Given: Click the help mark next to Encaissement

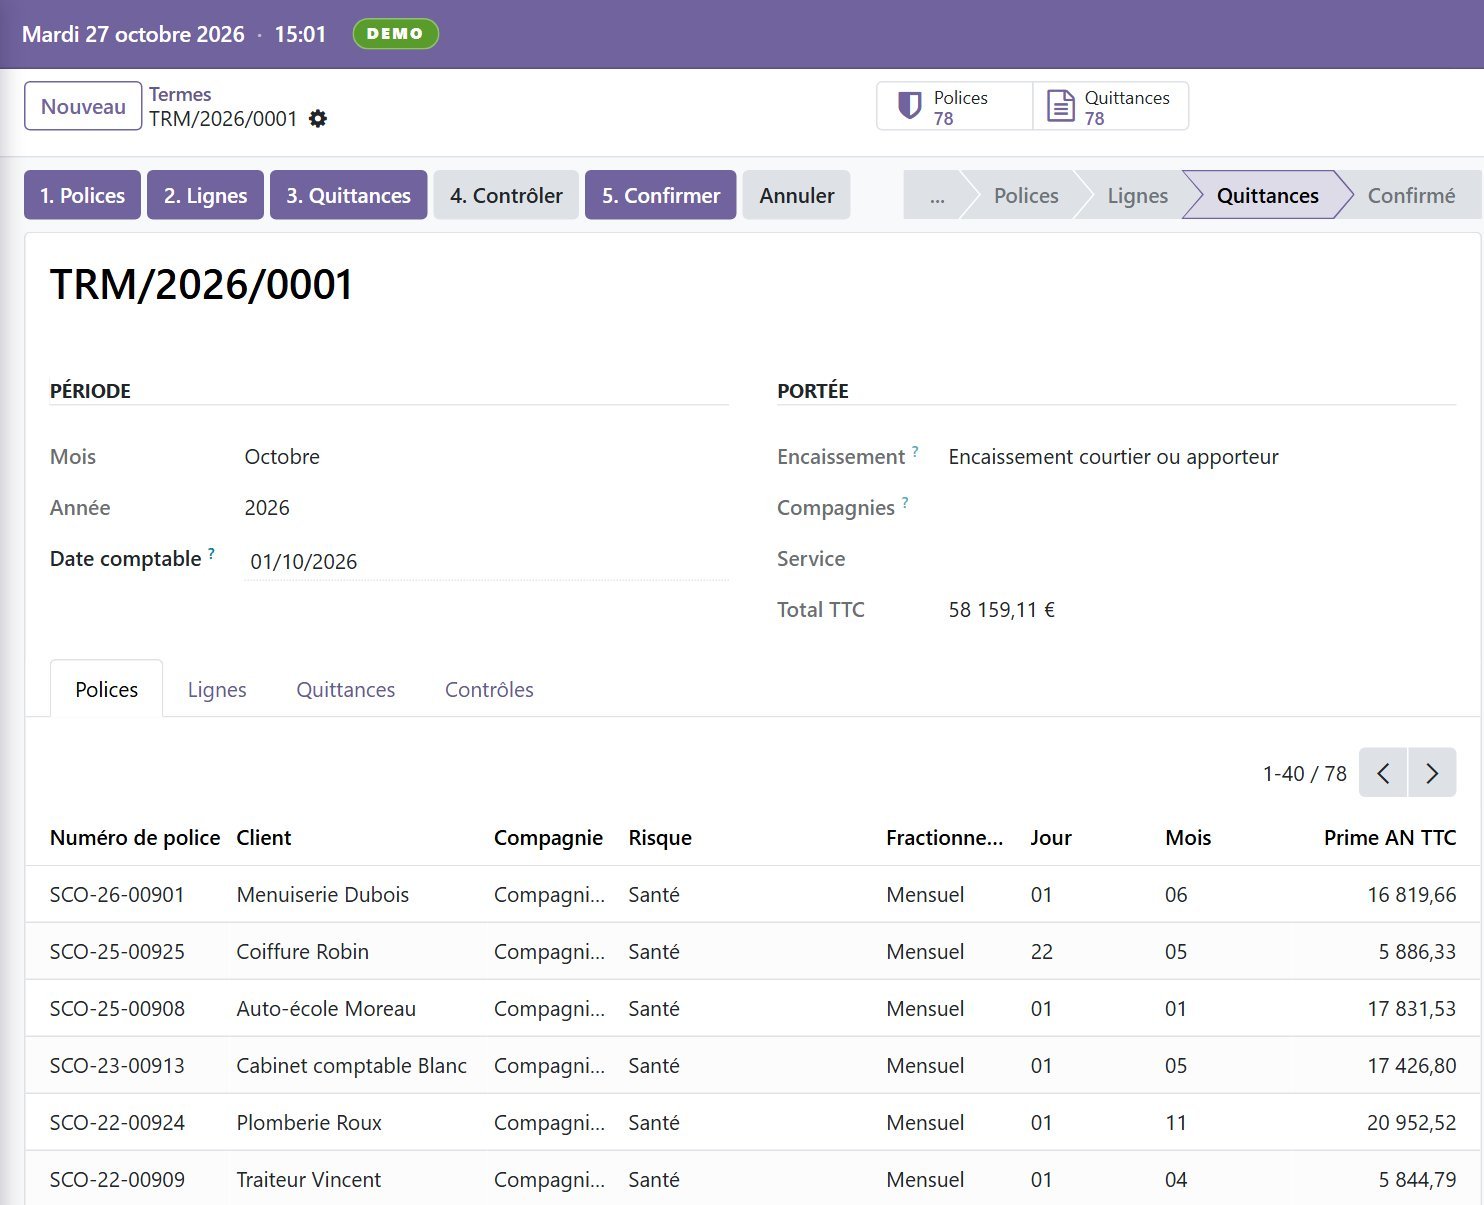Looking at the screenshot, I should (915, 451).
